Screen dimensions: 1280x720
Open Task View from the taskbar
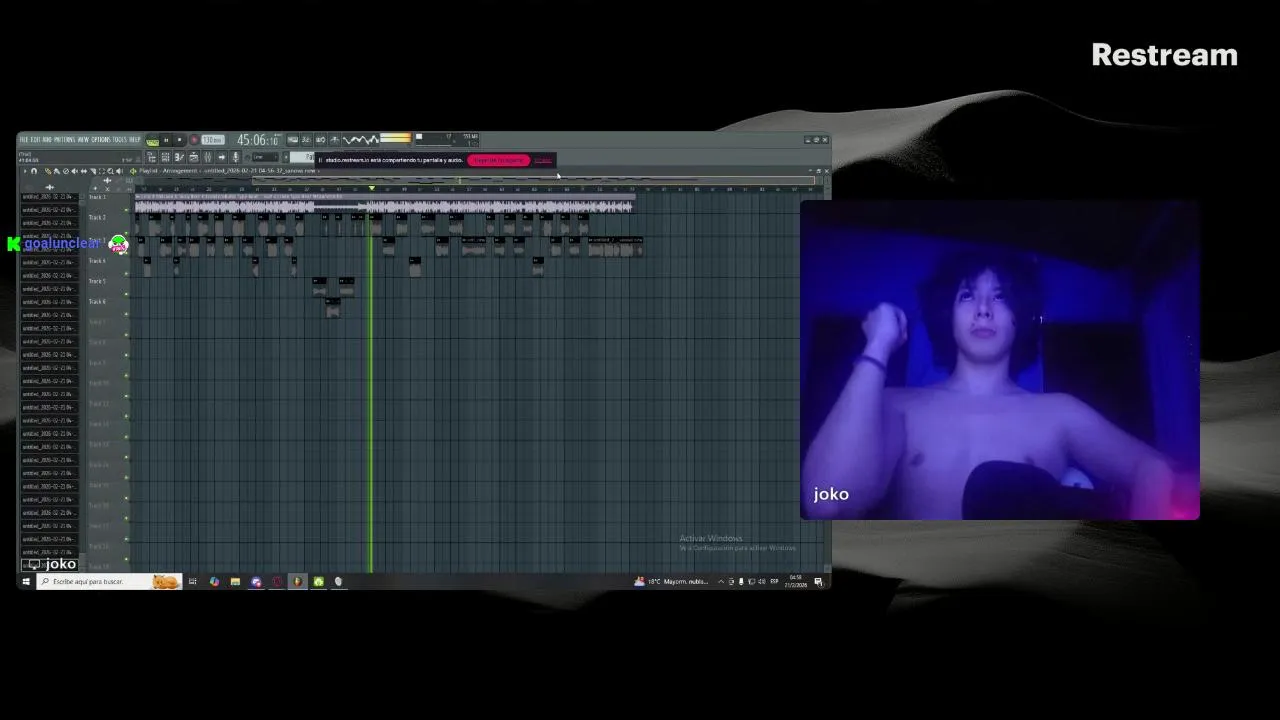(x=192, y=582)
